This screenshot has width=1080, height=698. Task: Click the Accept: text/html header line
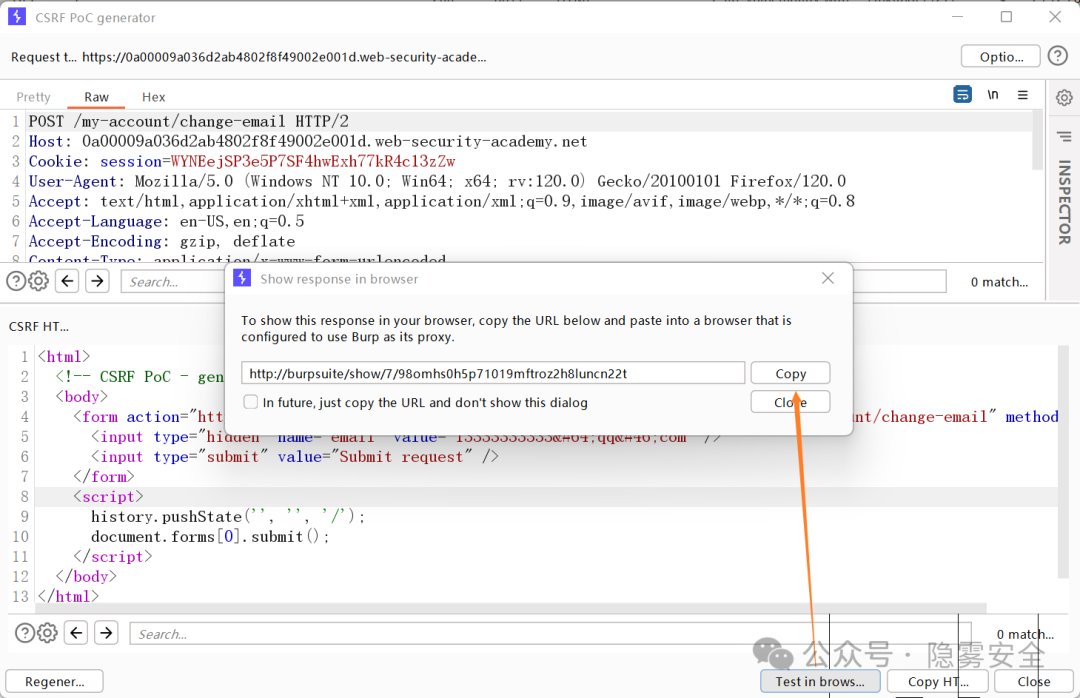pos(442,201)
